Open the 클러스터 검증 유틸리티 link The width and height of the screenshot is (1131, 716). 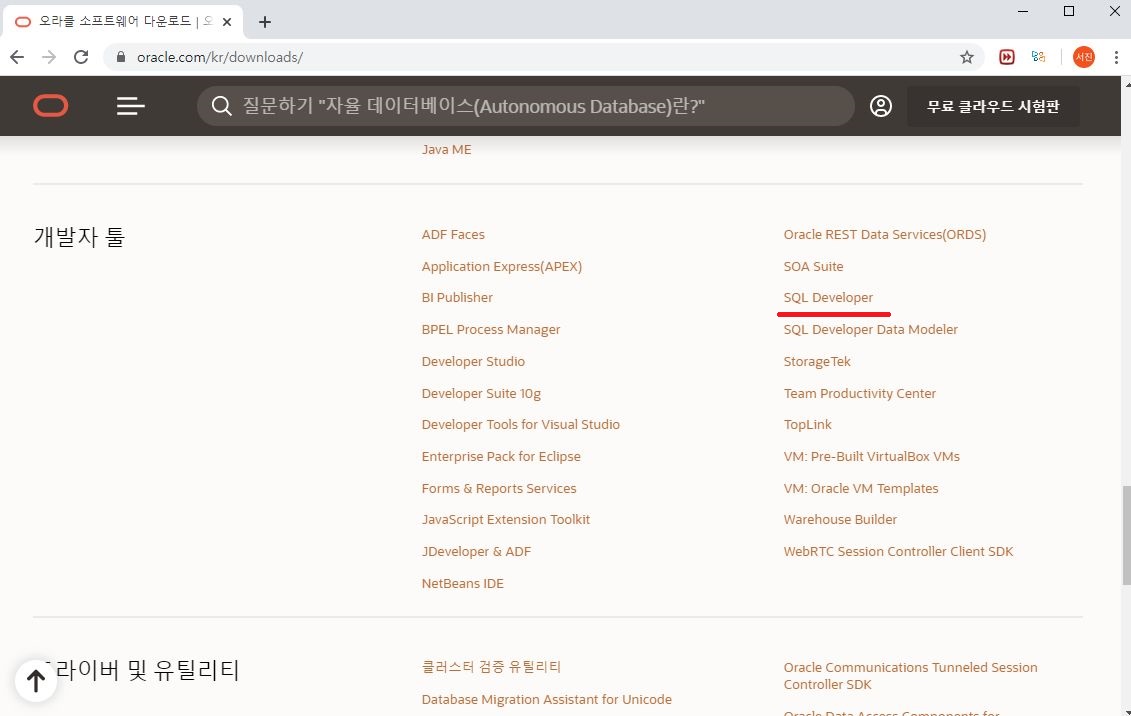(490, 667)
